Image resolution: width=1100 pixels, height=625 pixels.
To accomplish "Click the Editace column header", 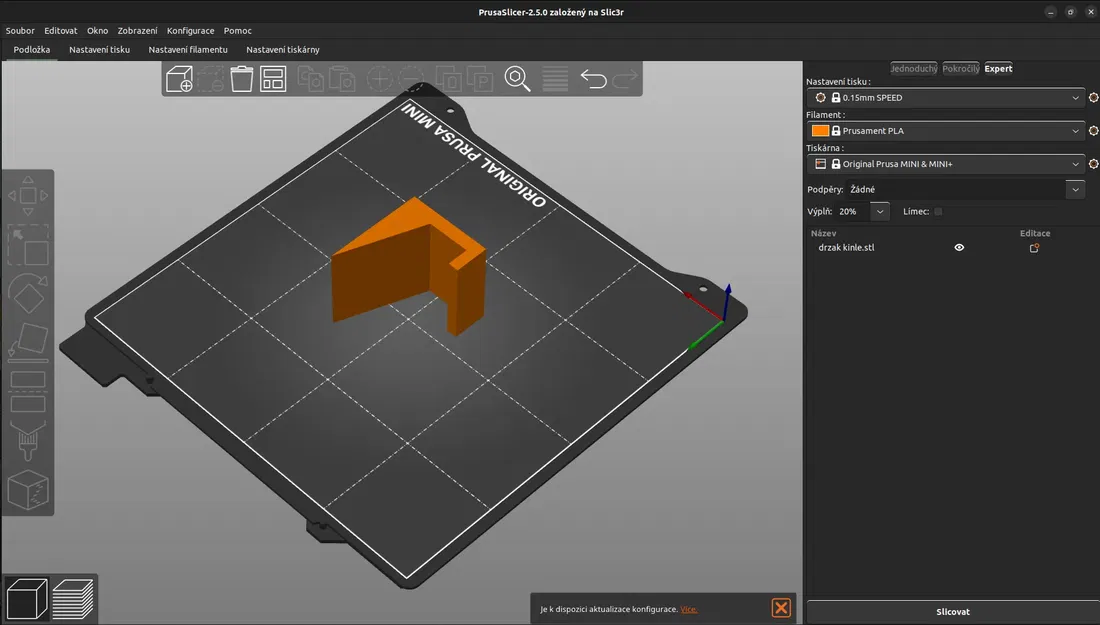I will coord(1035,234).
